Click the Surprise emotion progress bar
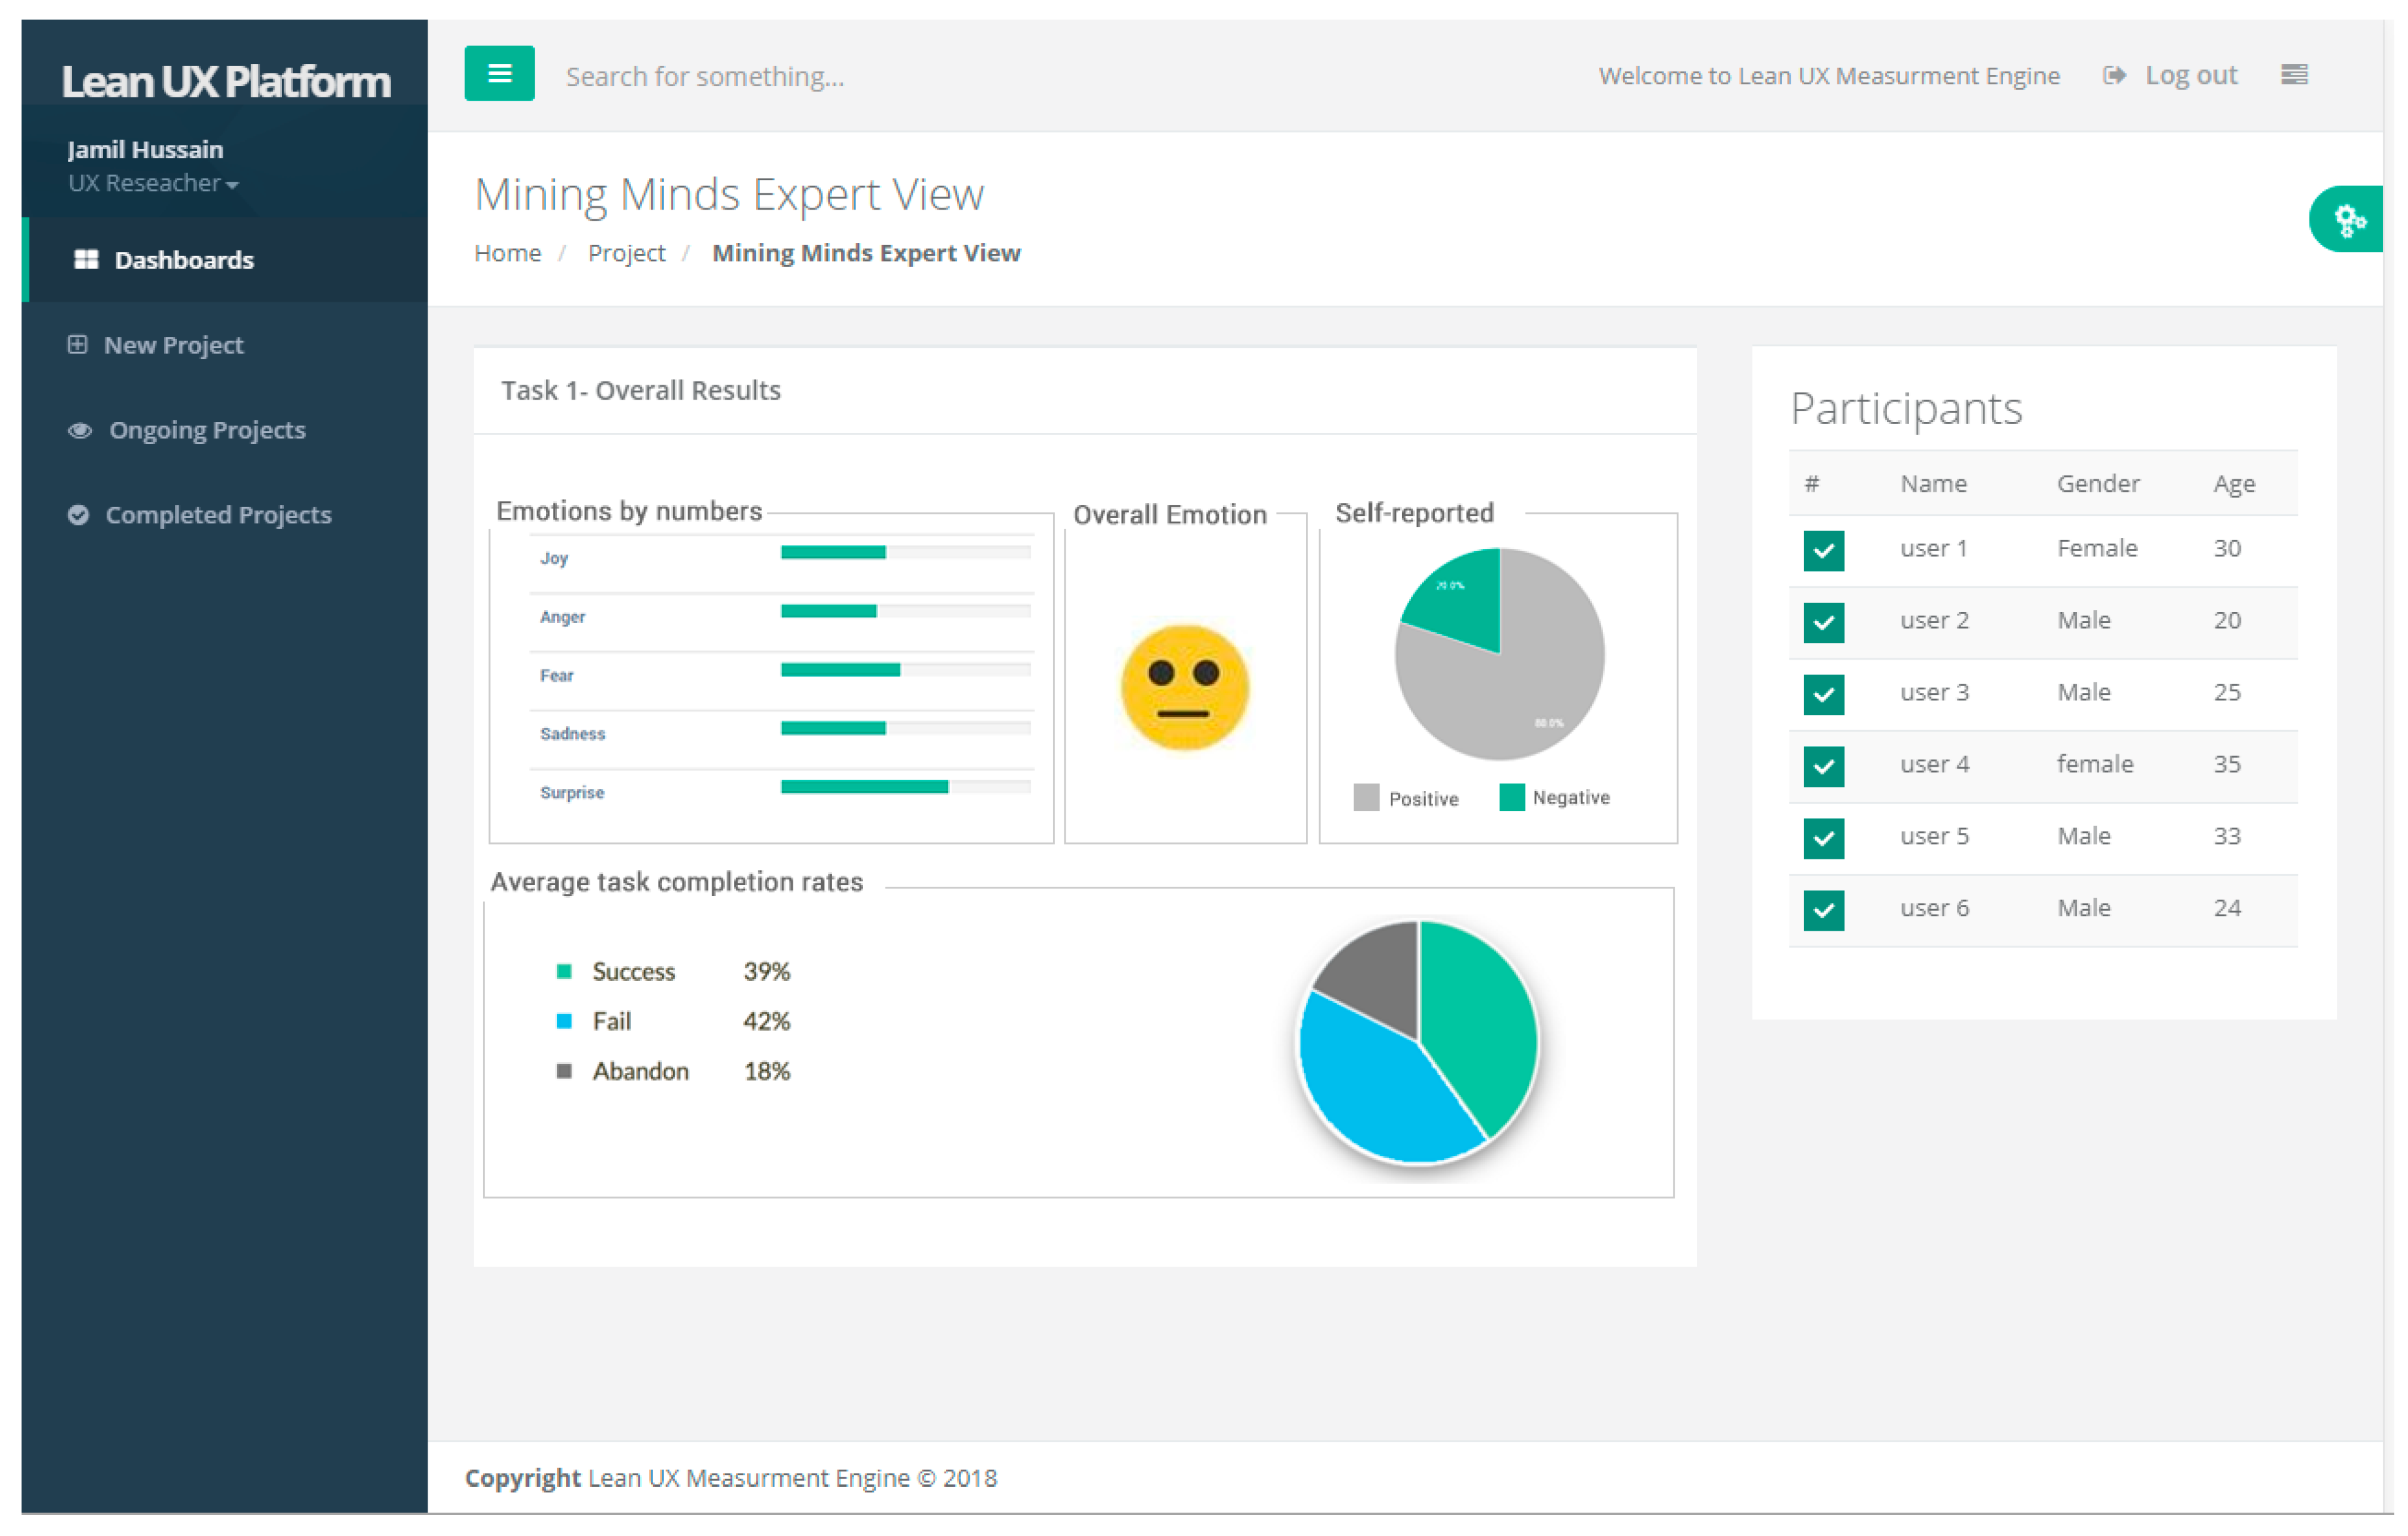Screen dimensions: 2408x1536 point(906,787)
